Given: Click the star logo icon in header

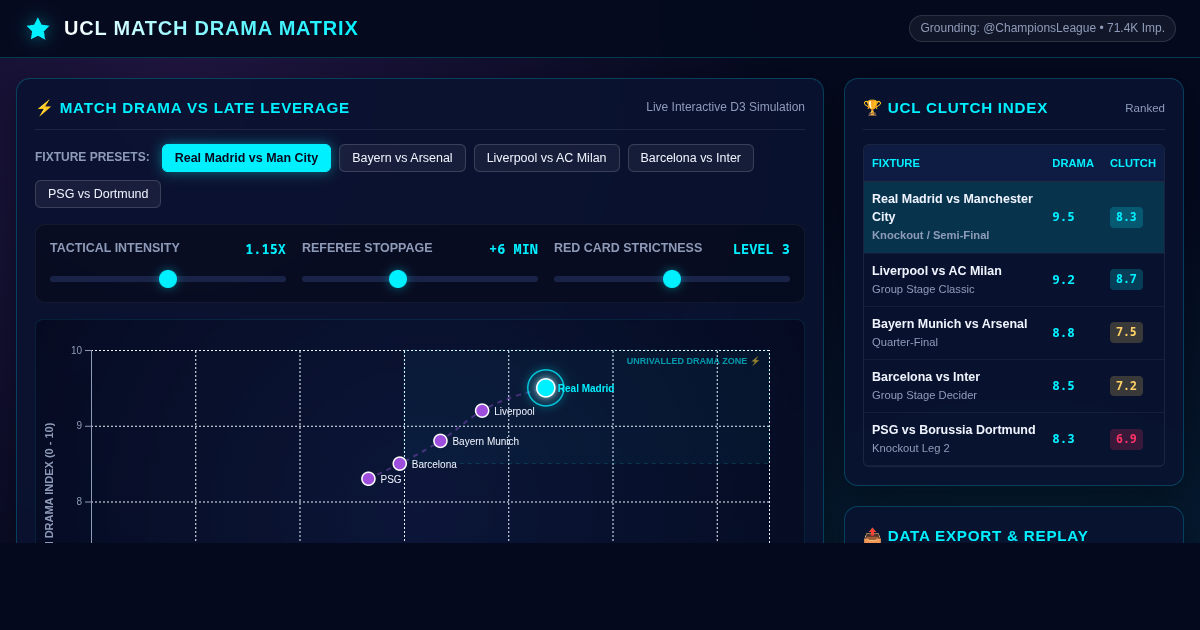Looking at the screenshot, I should (x=38, y=28).
